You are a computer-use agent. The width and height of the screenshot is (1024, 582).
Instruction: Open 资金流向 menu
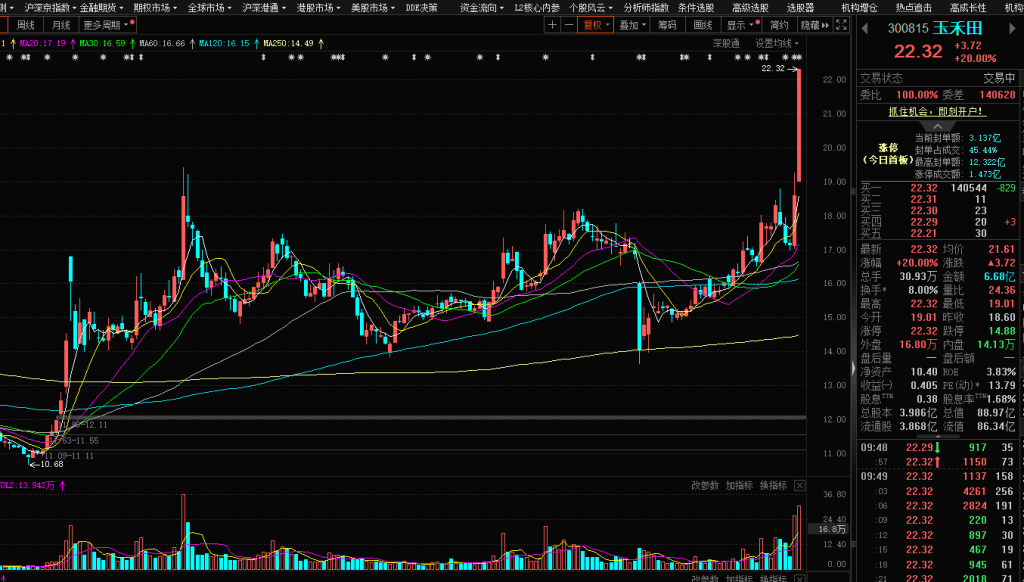click(482, 8)
